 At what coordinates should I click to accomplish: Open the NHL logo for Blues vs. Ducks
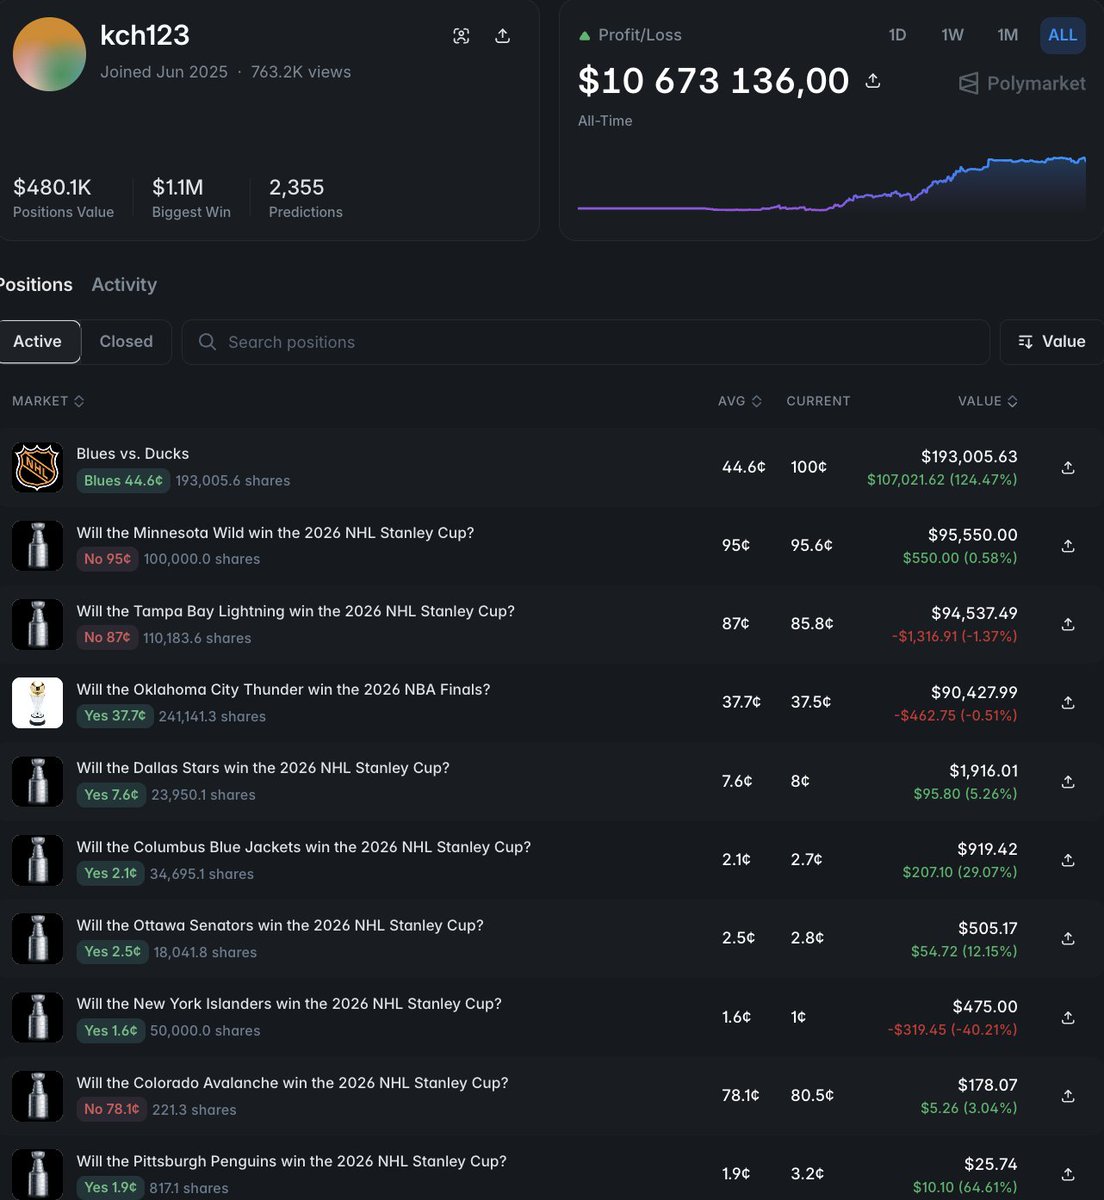[37, 467]
